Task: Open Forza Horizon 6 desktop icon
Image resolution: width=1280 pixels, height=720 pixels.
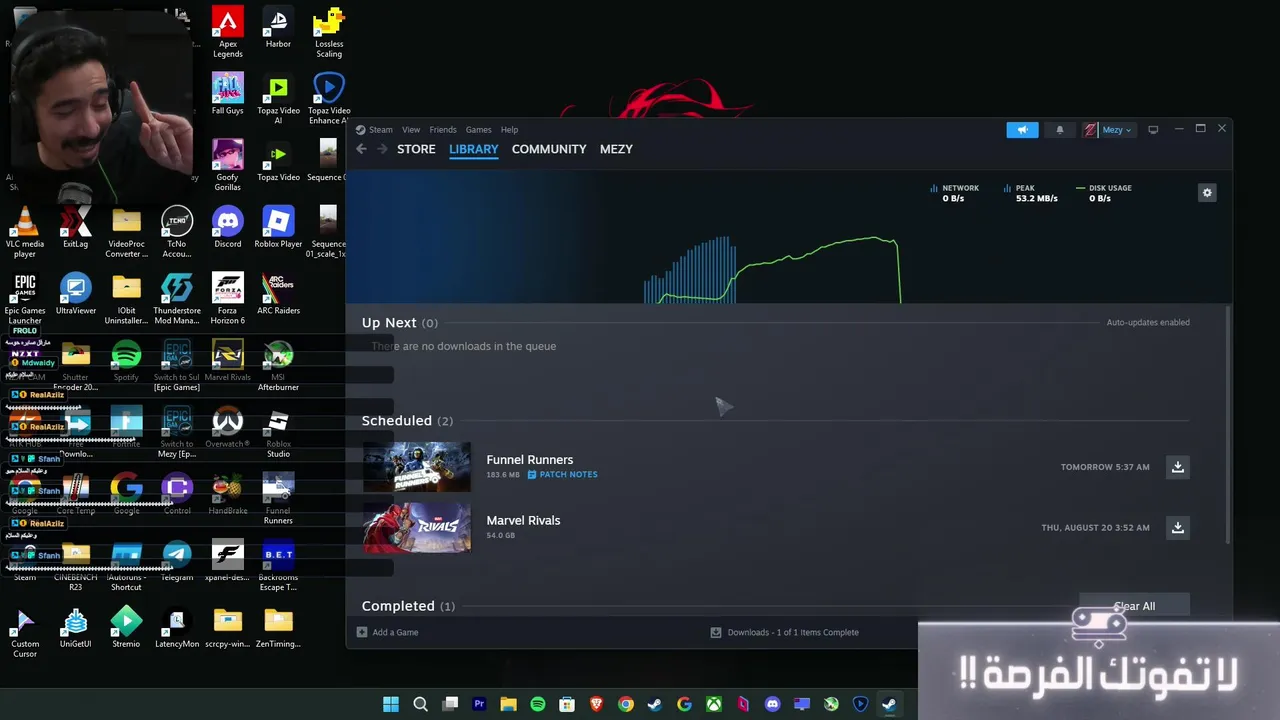Action: 228,300
